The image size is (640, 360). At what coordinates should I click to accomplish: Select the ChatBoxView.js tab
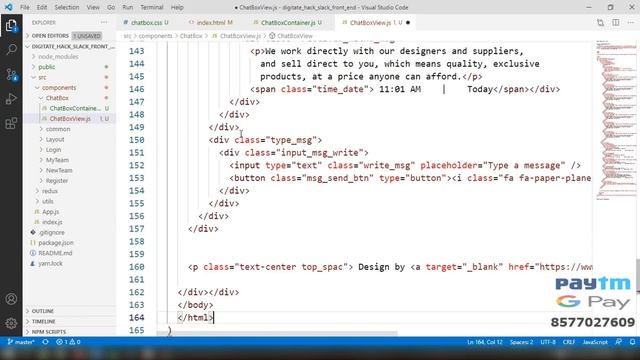click(x=376, y=23)
